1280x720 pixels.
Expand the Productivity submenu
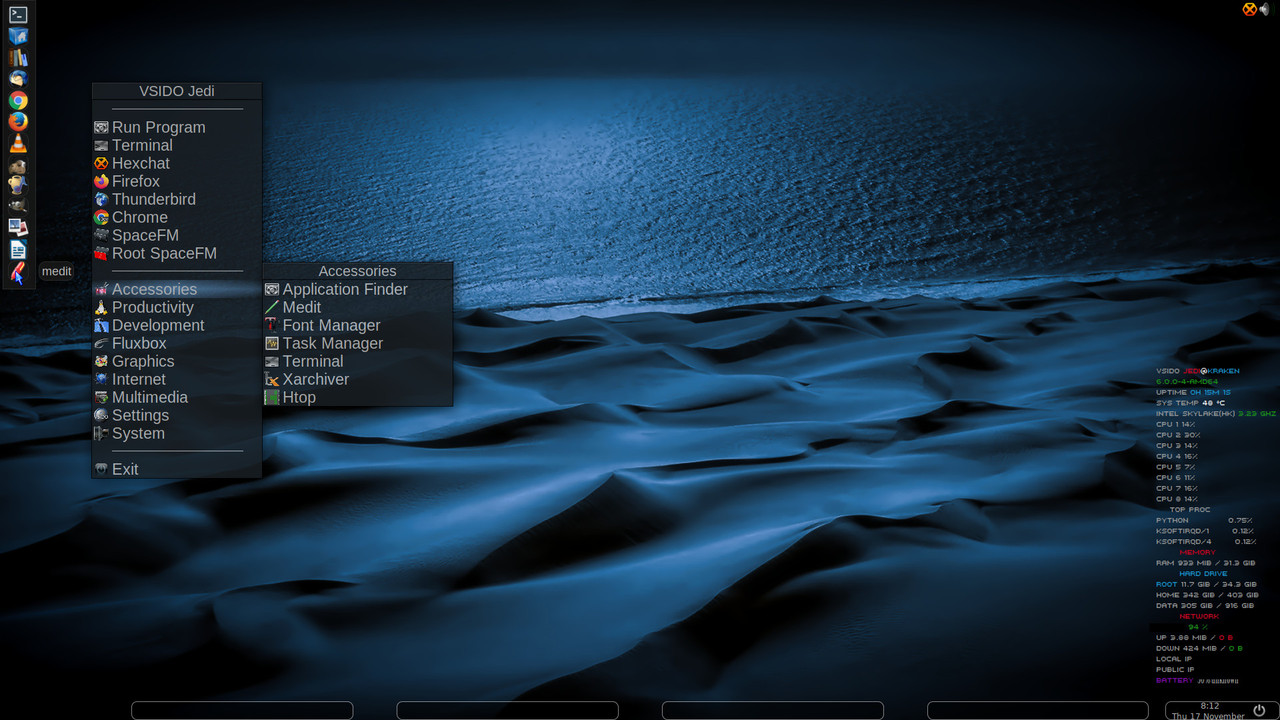pos(177,307)
